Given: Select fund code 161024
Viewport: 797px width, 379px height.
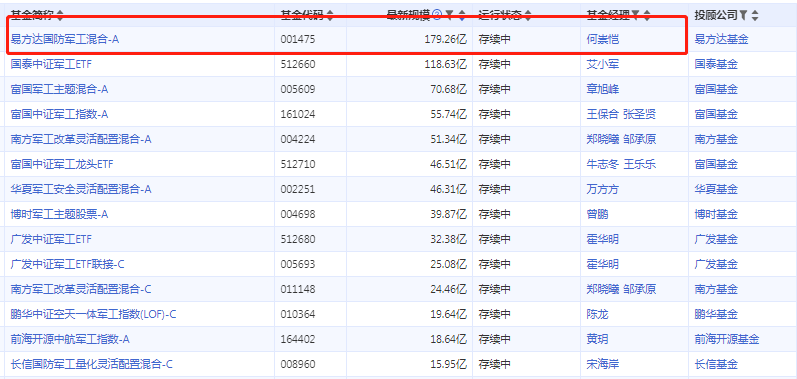Looking at the screenshot, I should pyautogui.click(x=298, y=114).
